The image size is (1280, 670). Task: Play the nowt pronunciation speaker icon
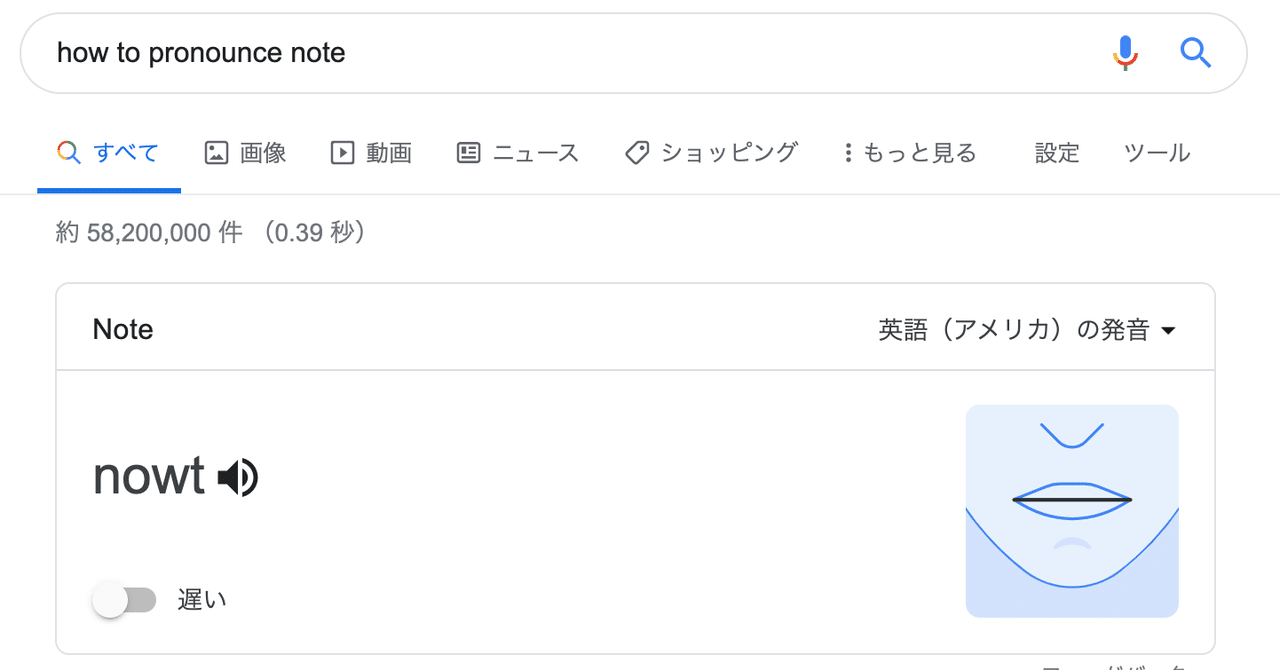click(238, 478)
